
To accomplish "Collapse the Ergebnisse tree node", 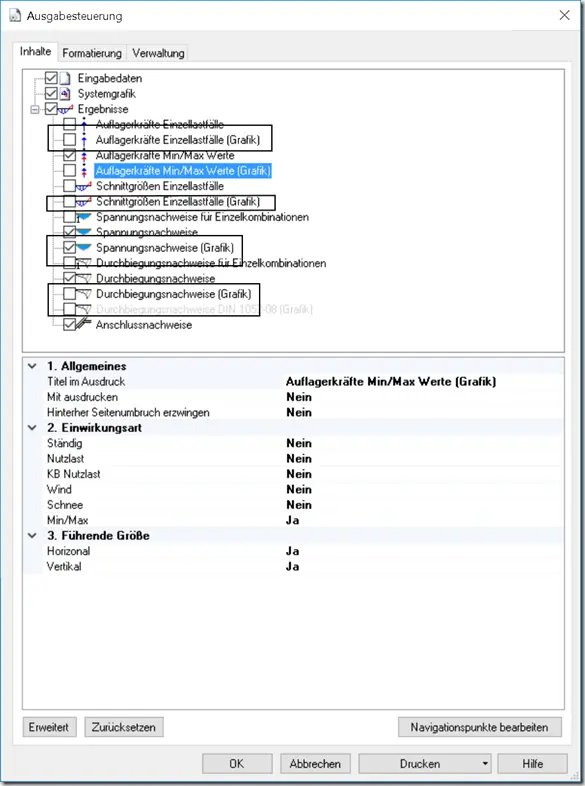I will pyautogui.click(x=35, y=109).
